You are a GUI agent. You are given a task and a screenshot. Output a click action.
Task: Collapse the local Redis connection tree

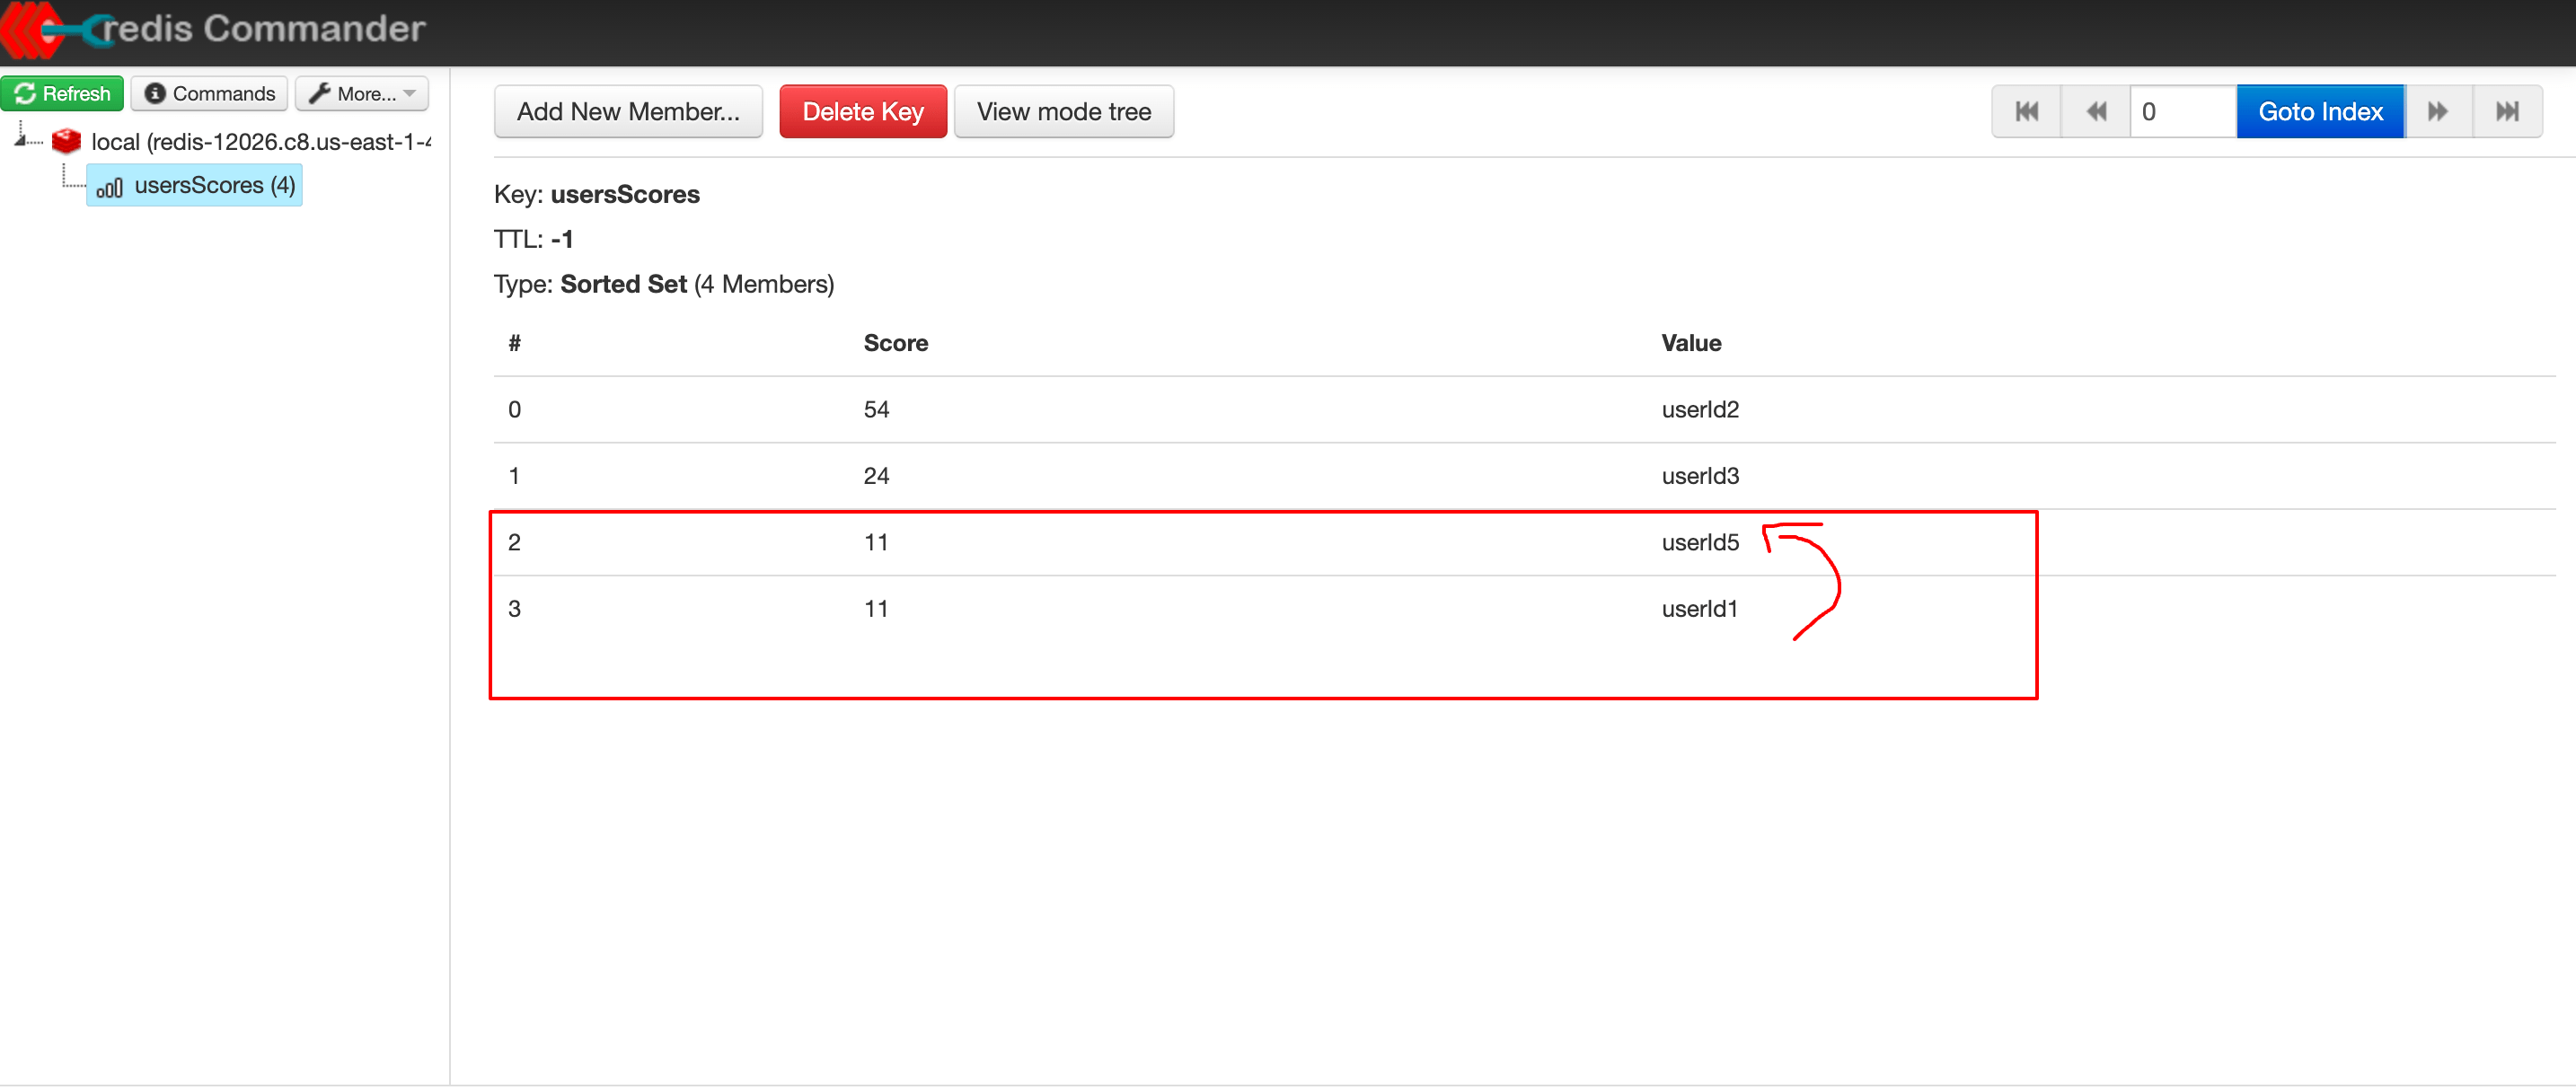[20, 138]
